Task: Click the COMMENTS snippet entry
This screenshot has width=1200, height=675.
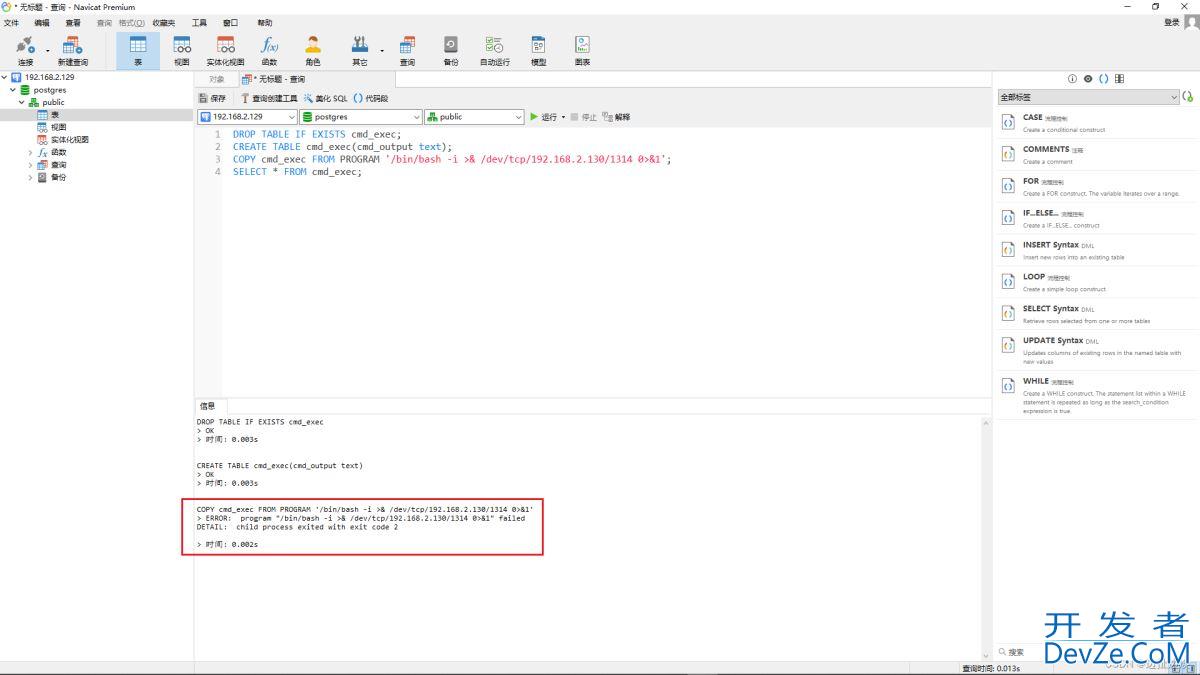Action: pos(1098,154)
